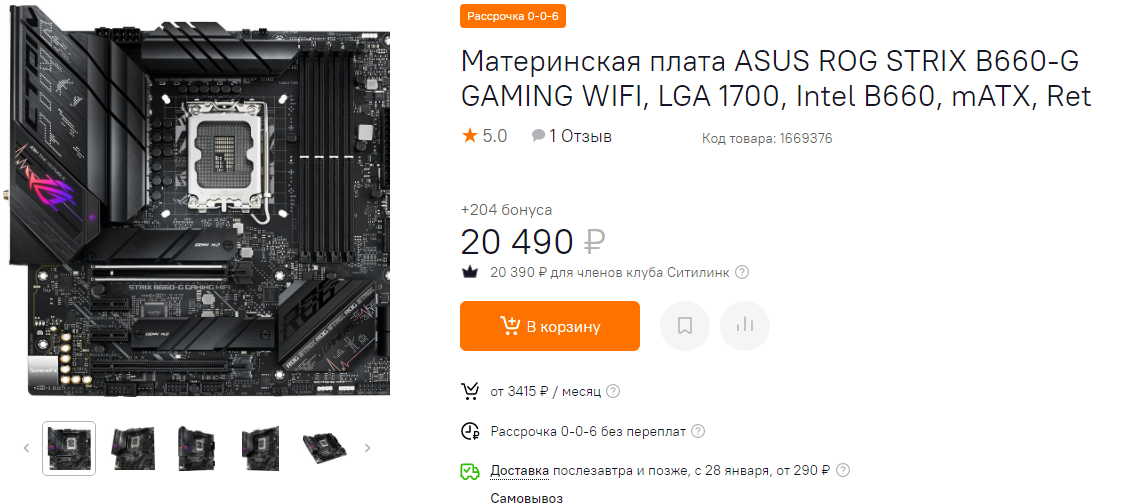Select the fourth motherboard thumbnail
Screen dimensions: 1126x504
pyautogui.click(x=261, y=448)
